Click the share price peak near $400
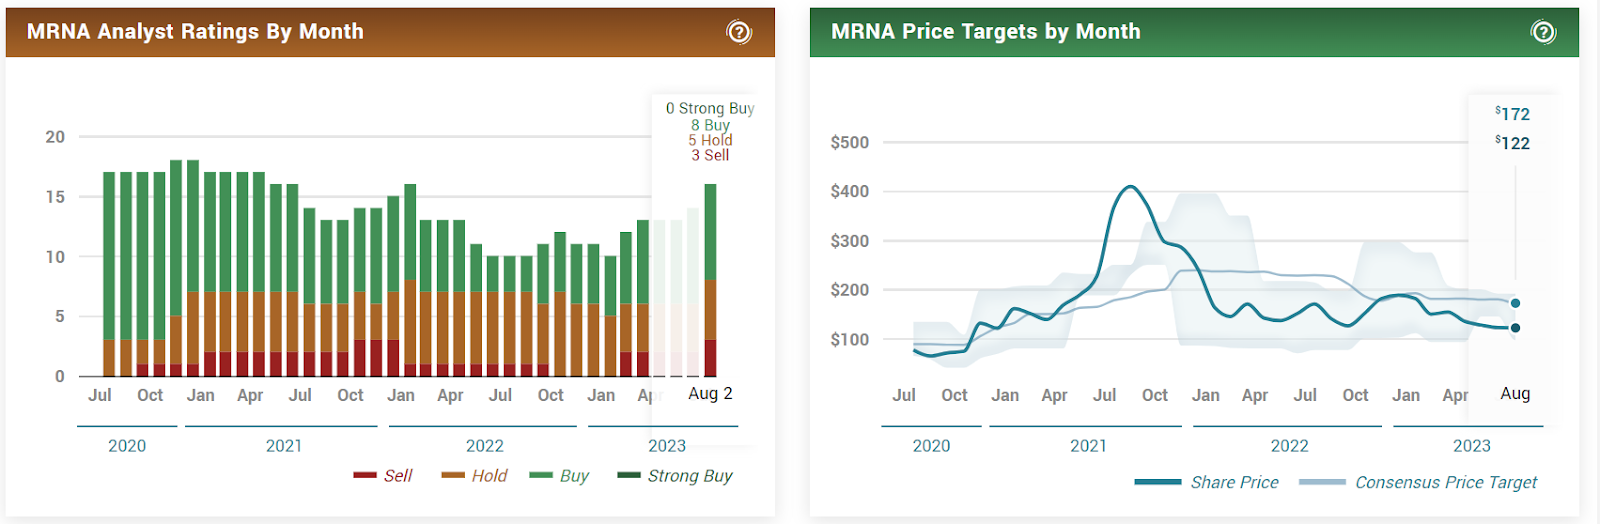Image resolution: width=1600 pixels, height=524 pixels. 1130,187
